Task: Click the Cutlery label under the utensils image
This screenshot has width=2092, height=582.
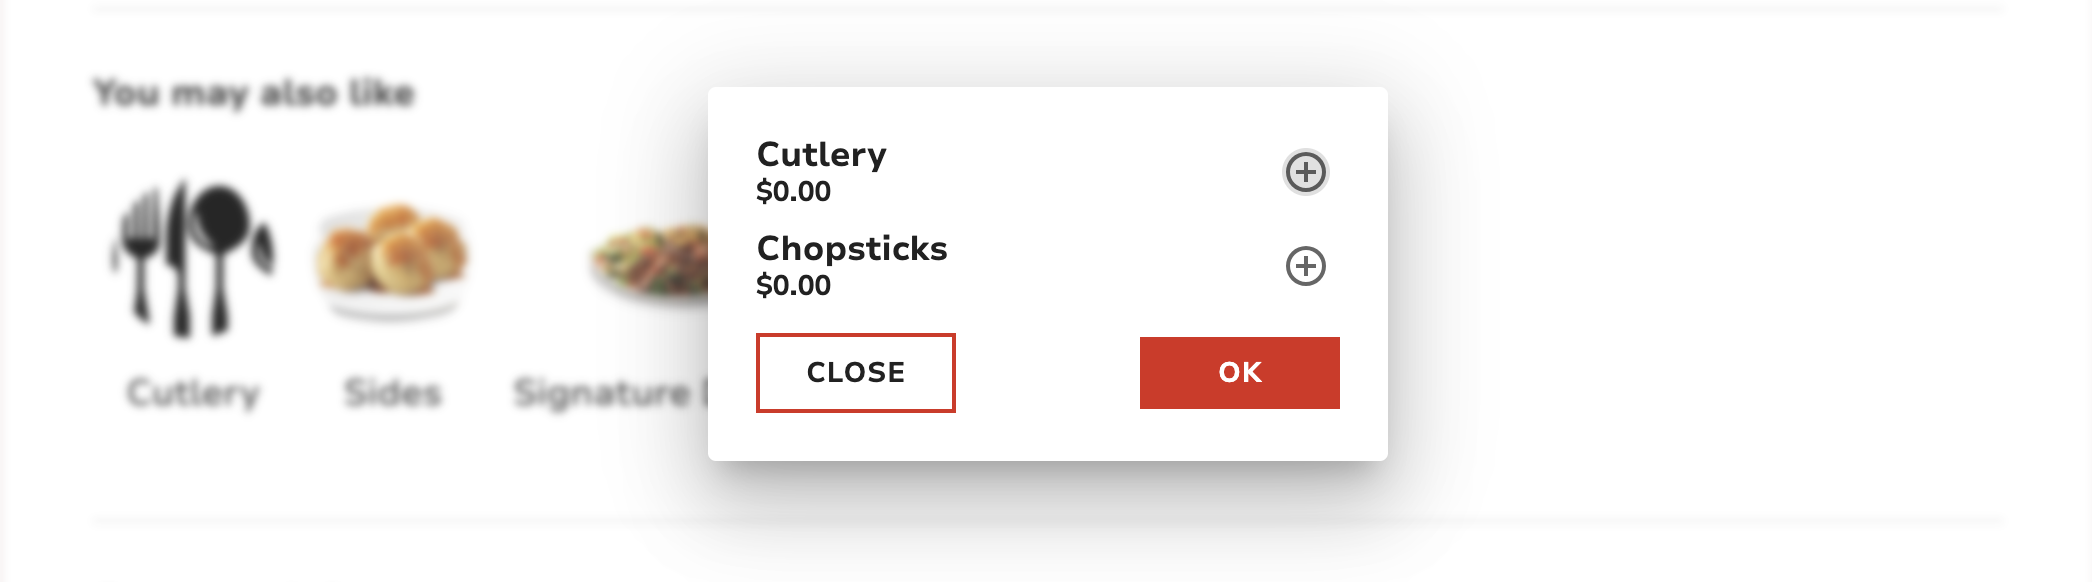Action: coord(193,393)
